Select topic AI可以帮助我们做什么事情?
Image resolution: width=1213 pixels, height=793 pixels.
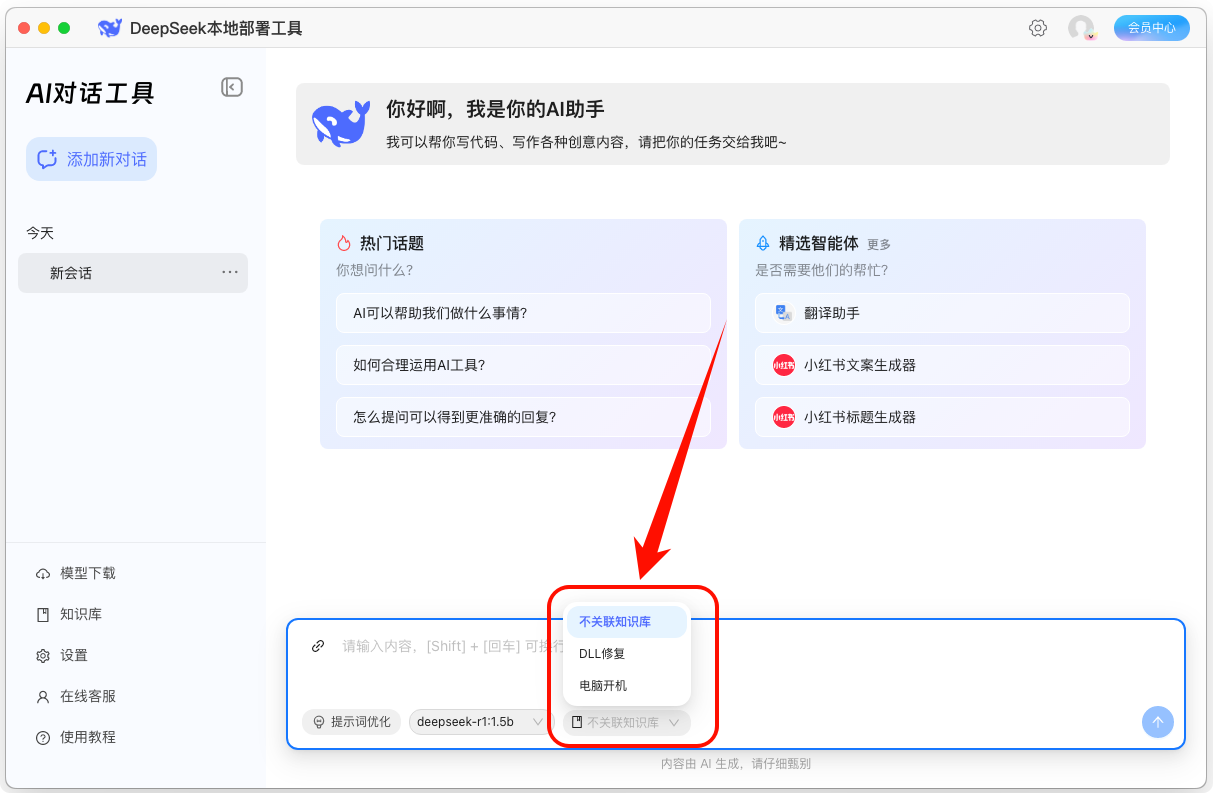click(523, 313)
